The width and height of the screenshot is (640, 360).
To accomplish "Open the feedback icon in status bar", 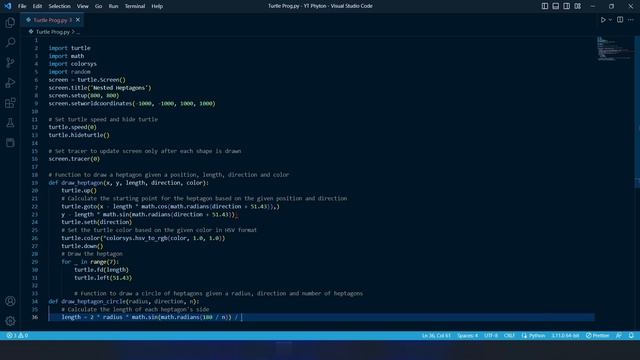I will [x=619, y=336].
